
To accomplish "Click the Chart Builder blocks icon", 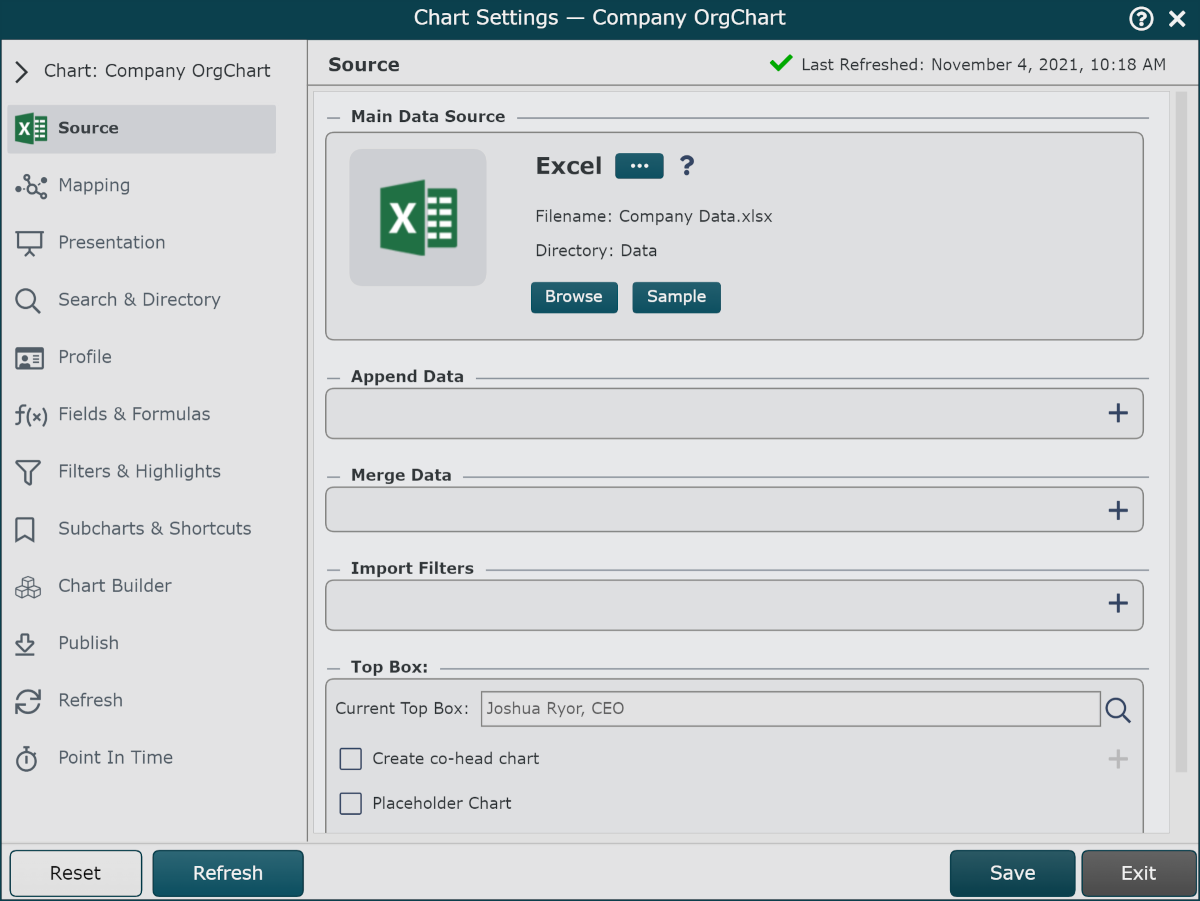I will [28, 587].
